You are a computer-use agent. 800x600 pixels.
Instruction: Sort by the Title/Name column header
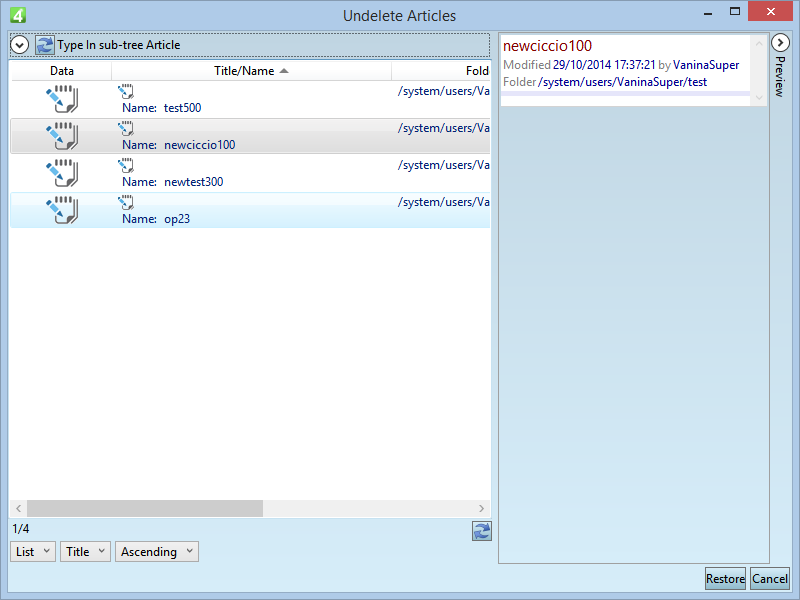coord(251,71)
